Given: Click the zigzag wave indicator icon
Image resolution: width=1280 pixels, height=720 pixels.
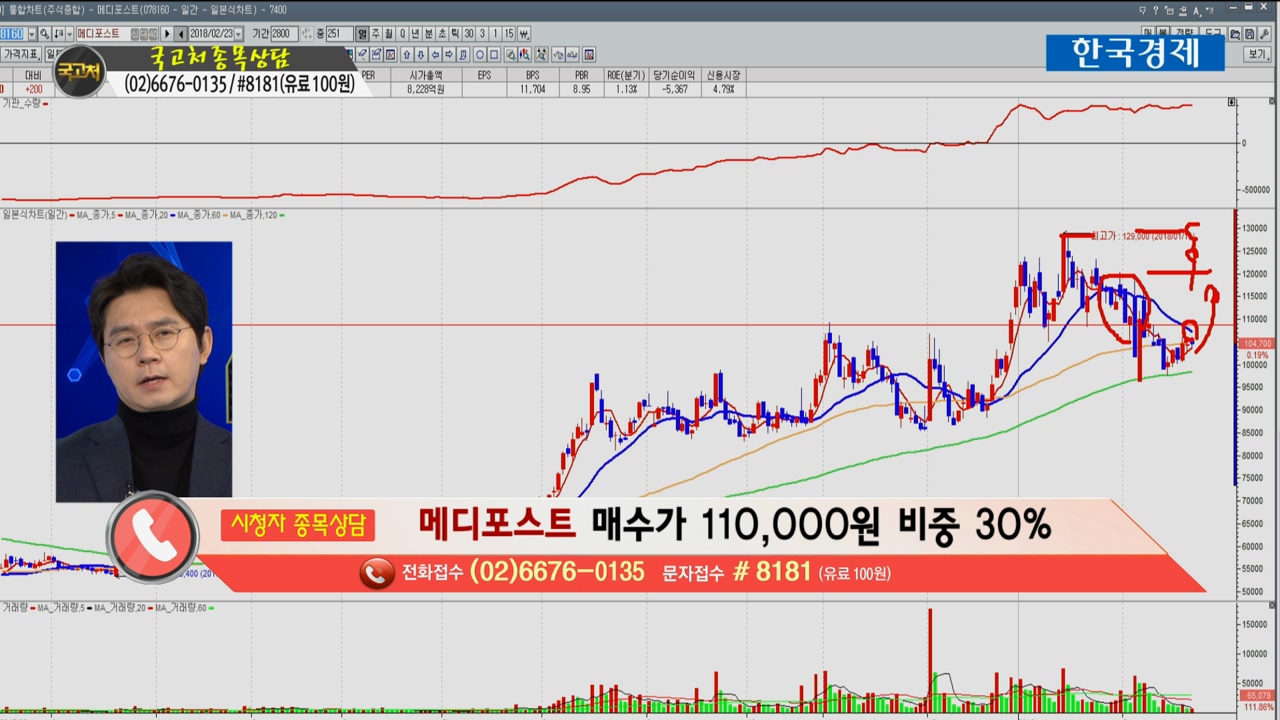Looking at the screenshot, I should (x=572, y=55).
